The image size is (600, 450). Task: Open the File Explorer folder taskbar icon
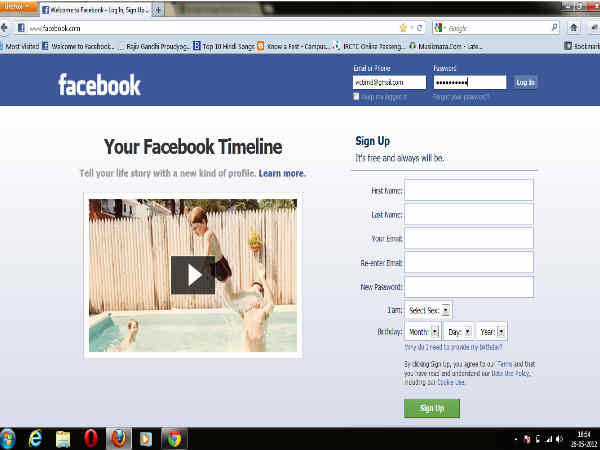pyautogui.click(x=63, y=439)
